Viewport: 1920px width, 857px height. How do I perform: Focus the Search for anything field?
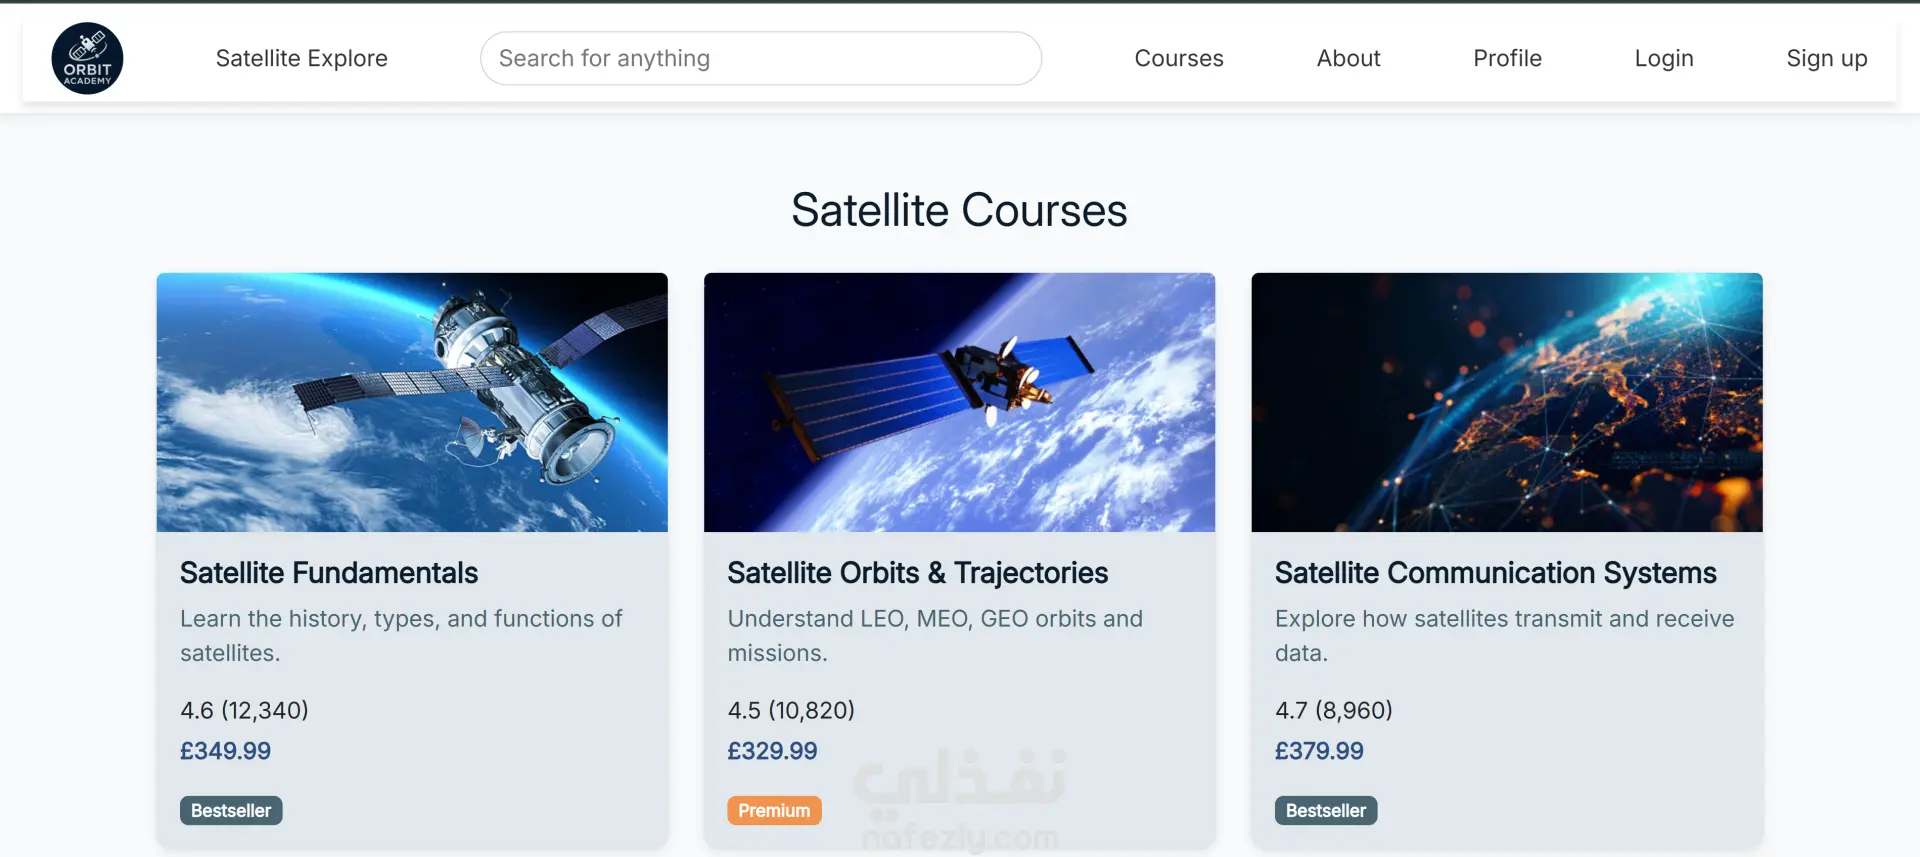[760, 58]
